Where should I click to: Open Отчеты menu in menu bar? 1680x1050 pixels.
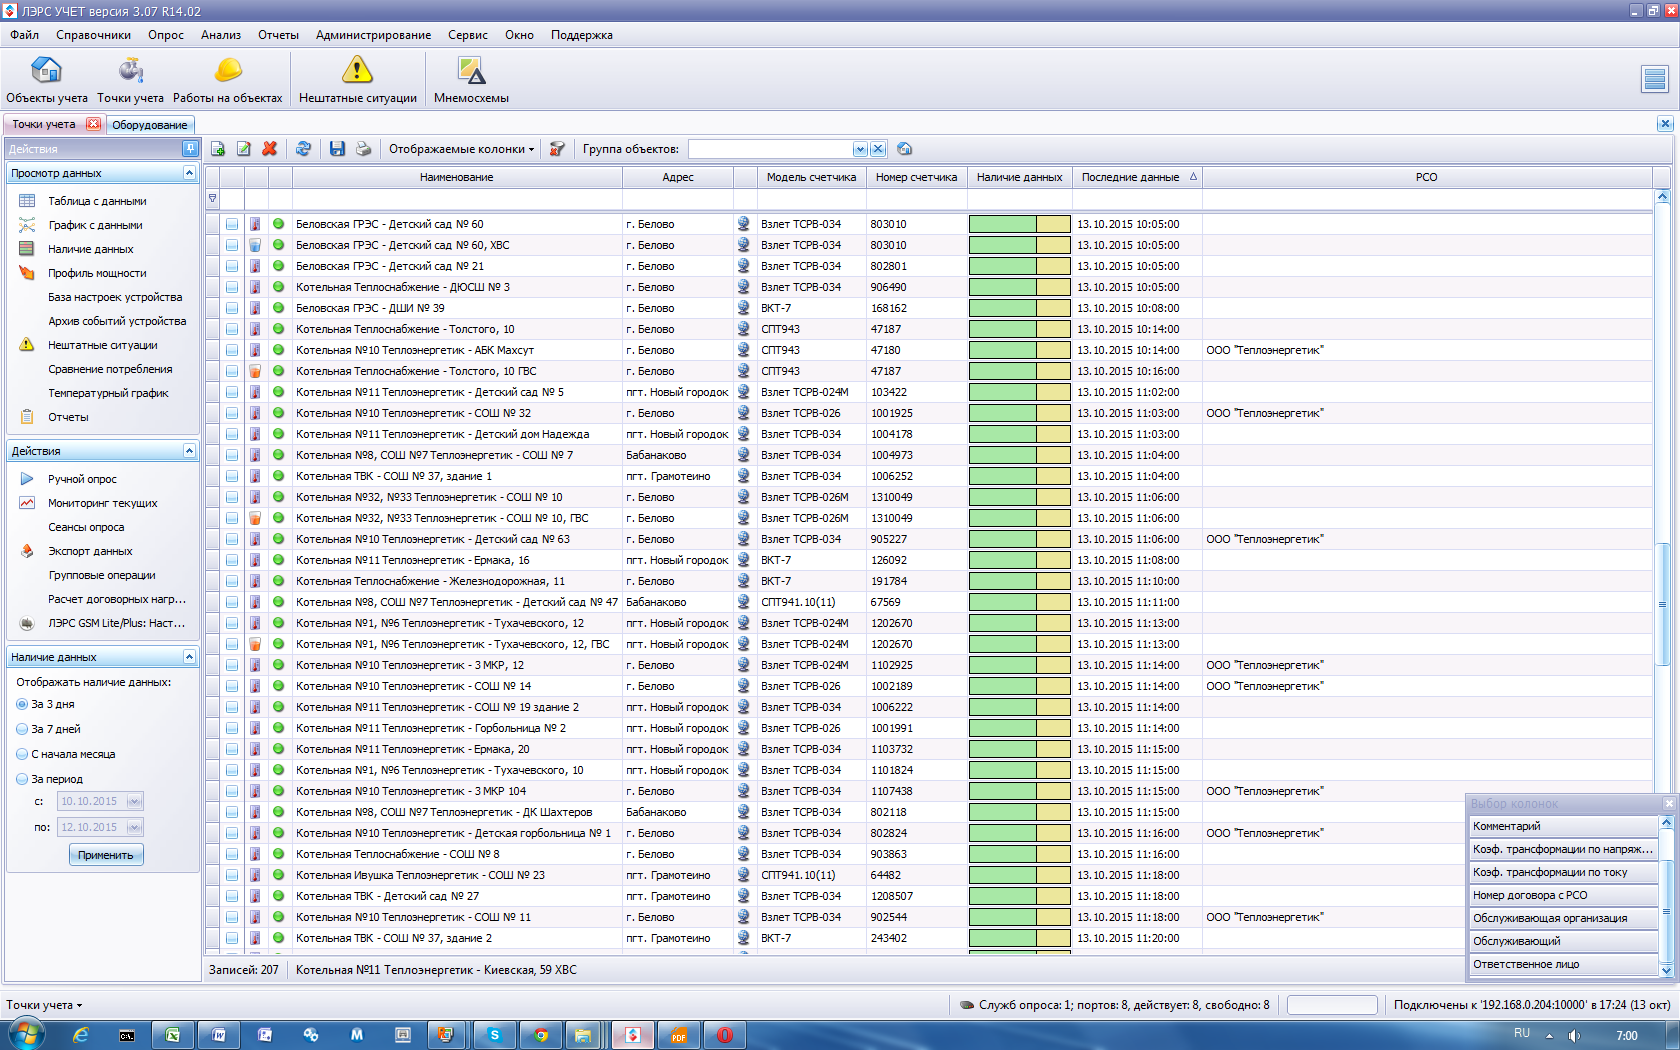click(278, 35)
